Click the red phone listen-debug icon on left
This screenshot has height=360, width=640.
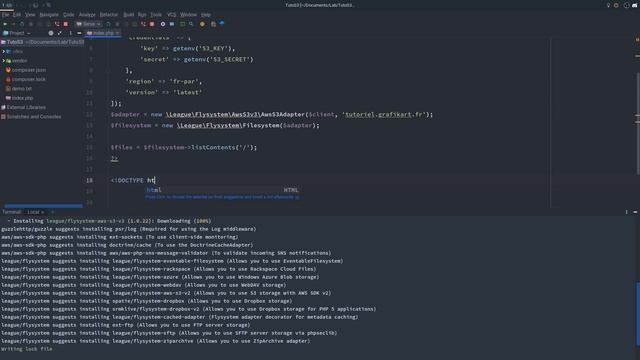click(x=57, y=24)
